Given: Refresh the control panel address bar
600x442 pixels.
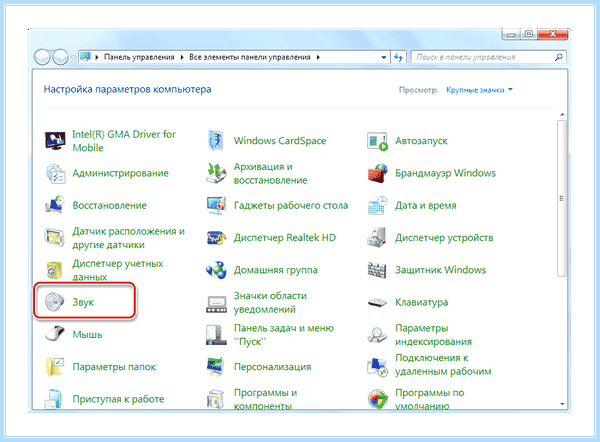Looking at the screenshot, I should click(398, 57).
